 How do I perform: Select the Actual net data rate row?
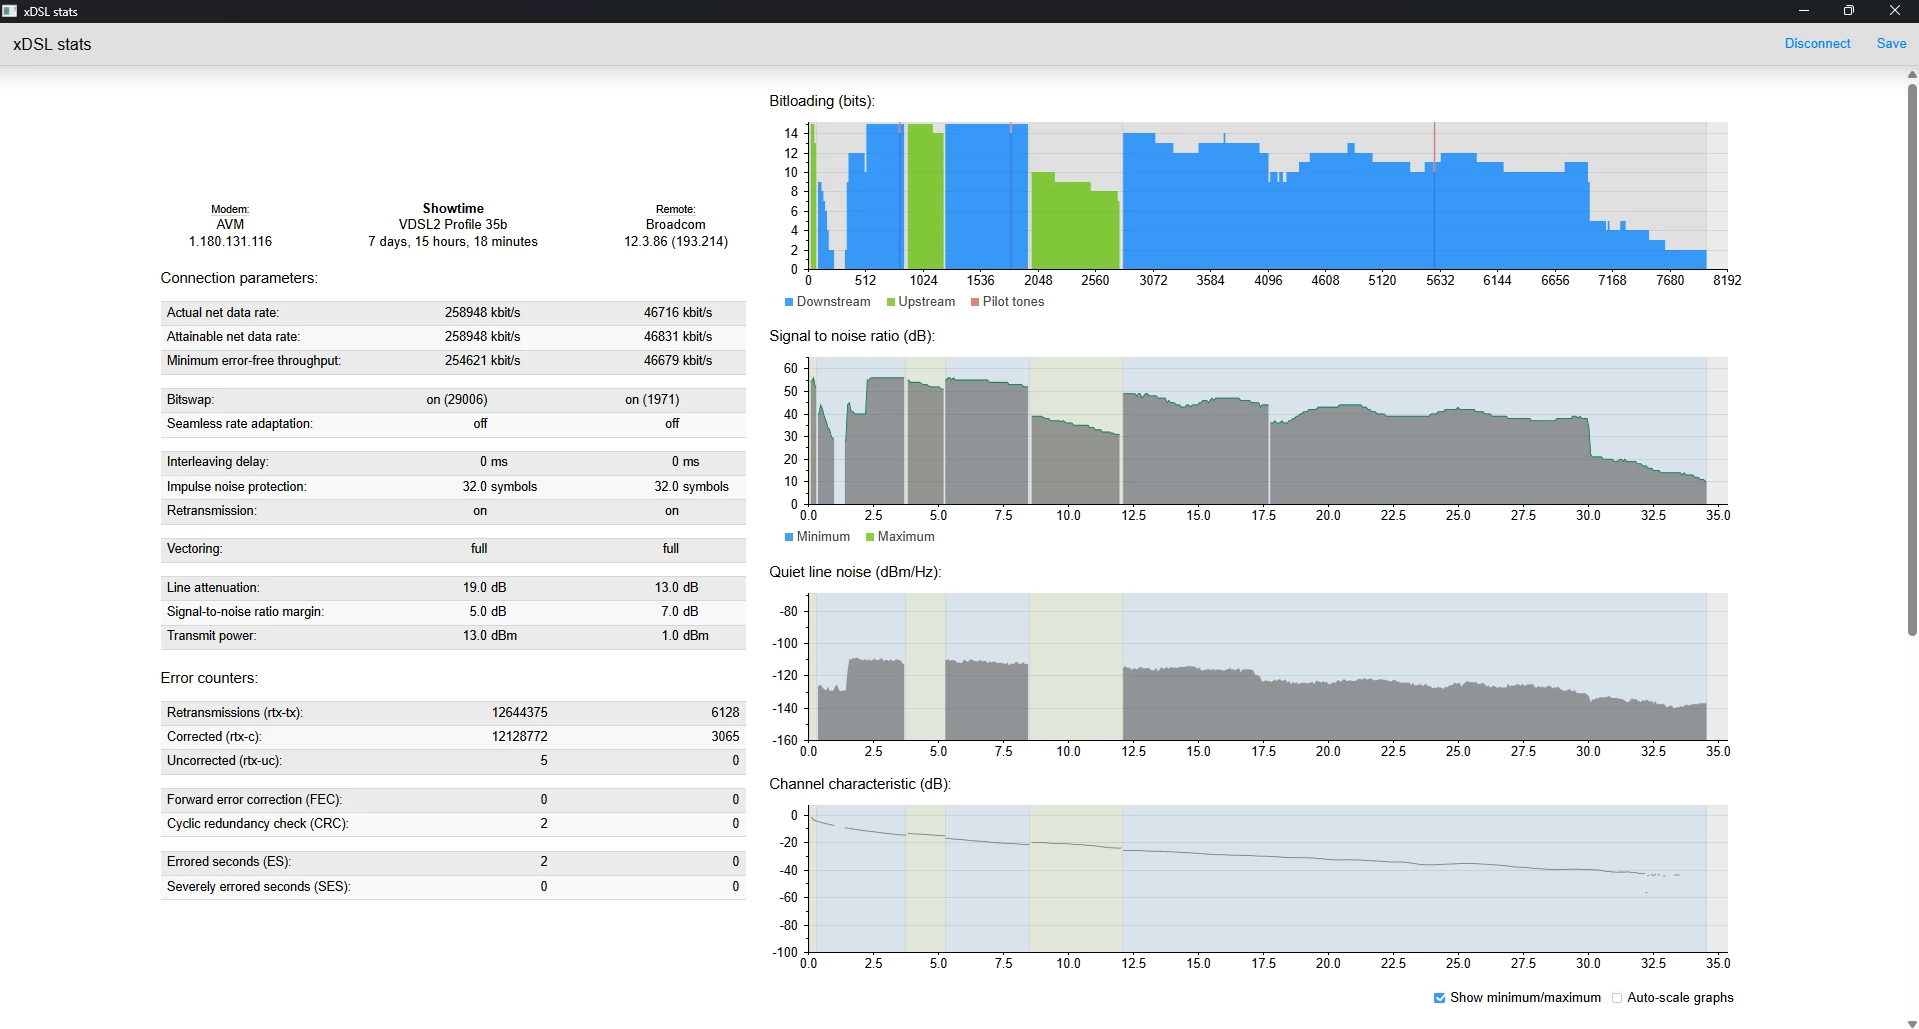453,313
